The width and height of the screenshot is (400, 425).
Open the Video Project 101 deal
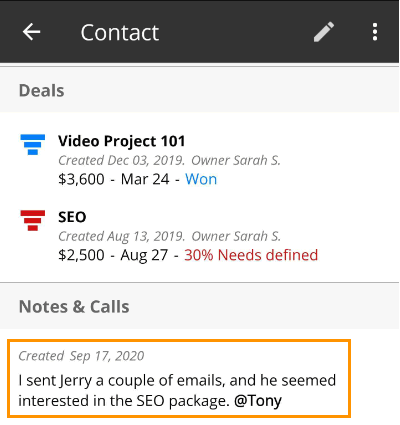[x=121, y=141]
